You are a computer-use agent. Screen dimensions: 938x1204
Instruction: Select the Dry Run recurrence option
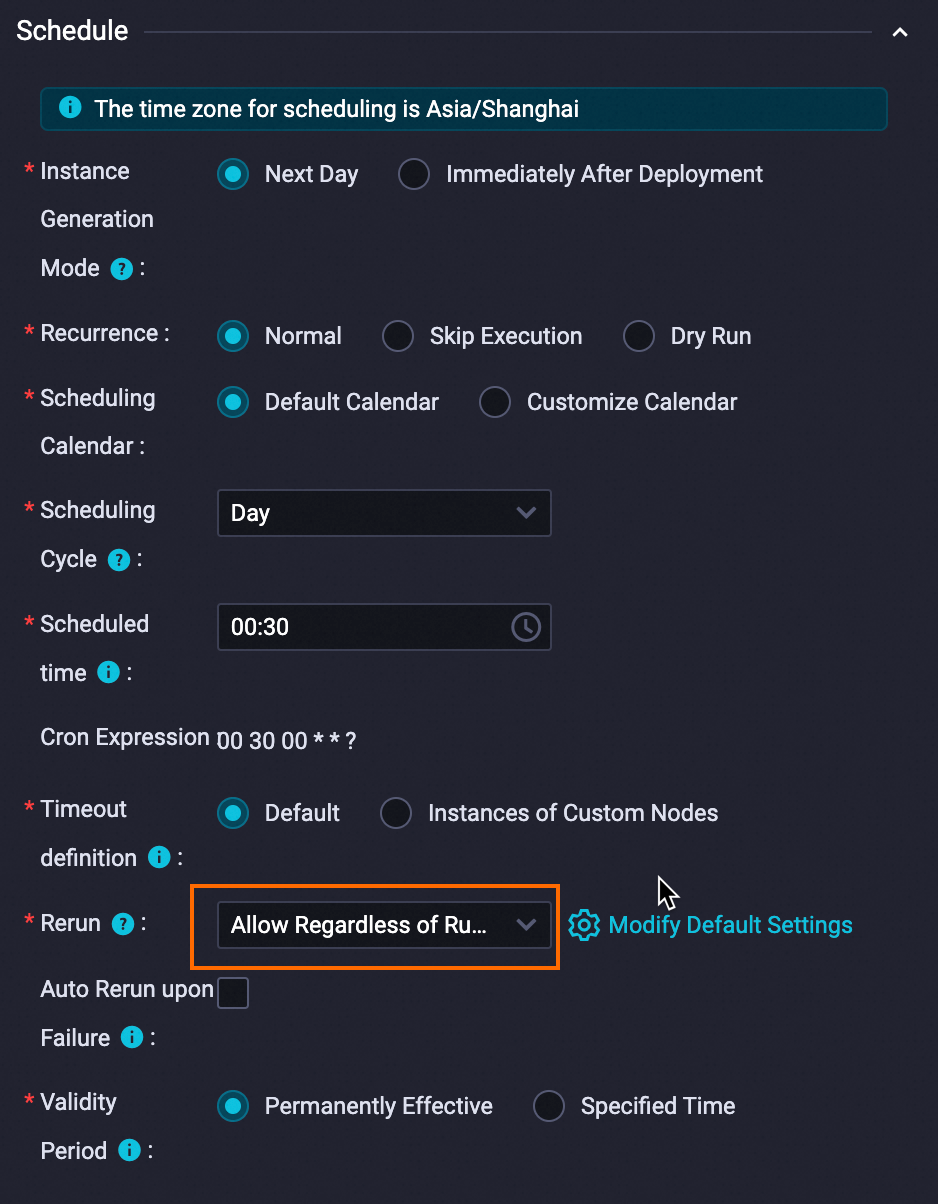639,336
